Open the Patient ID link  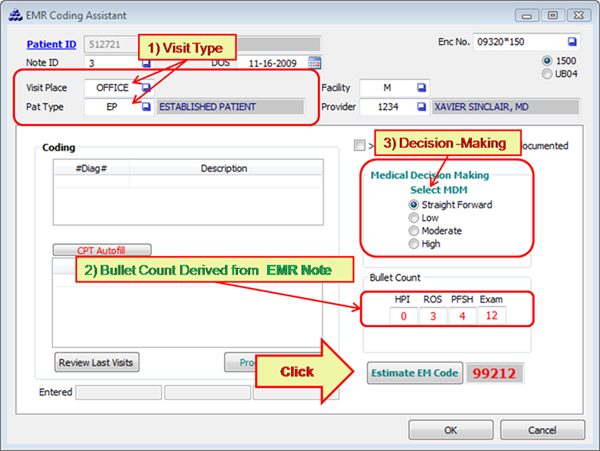pos(50,43)
